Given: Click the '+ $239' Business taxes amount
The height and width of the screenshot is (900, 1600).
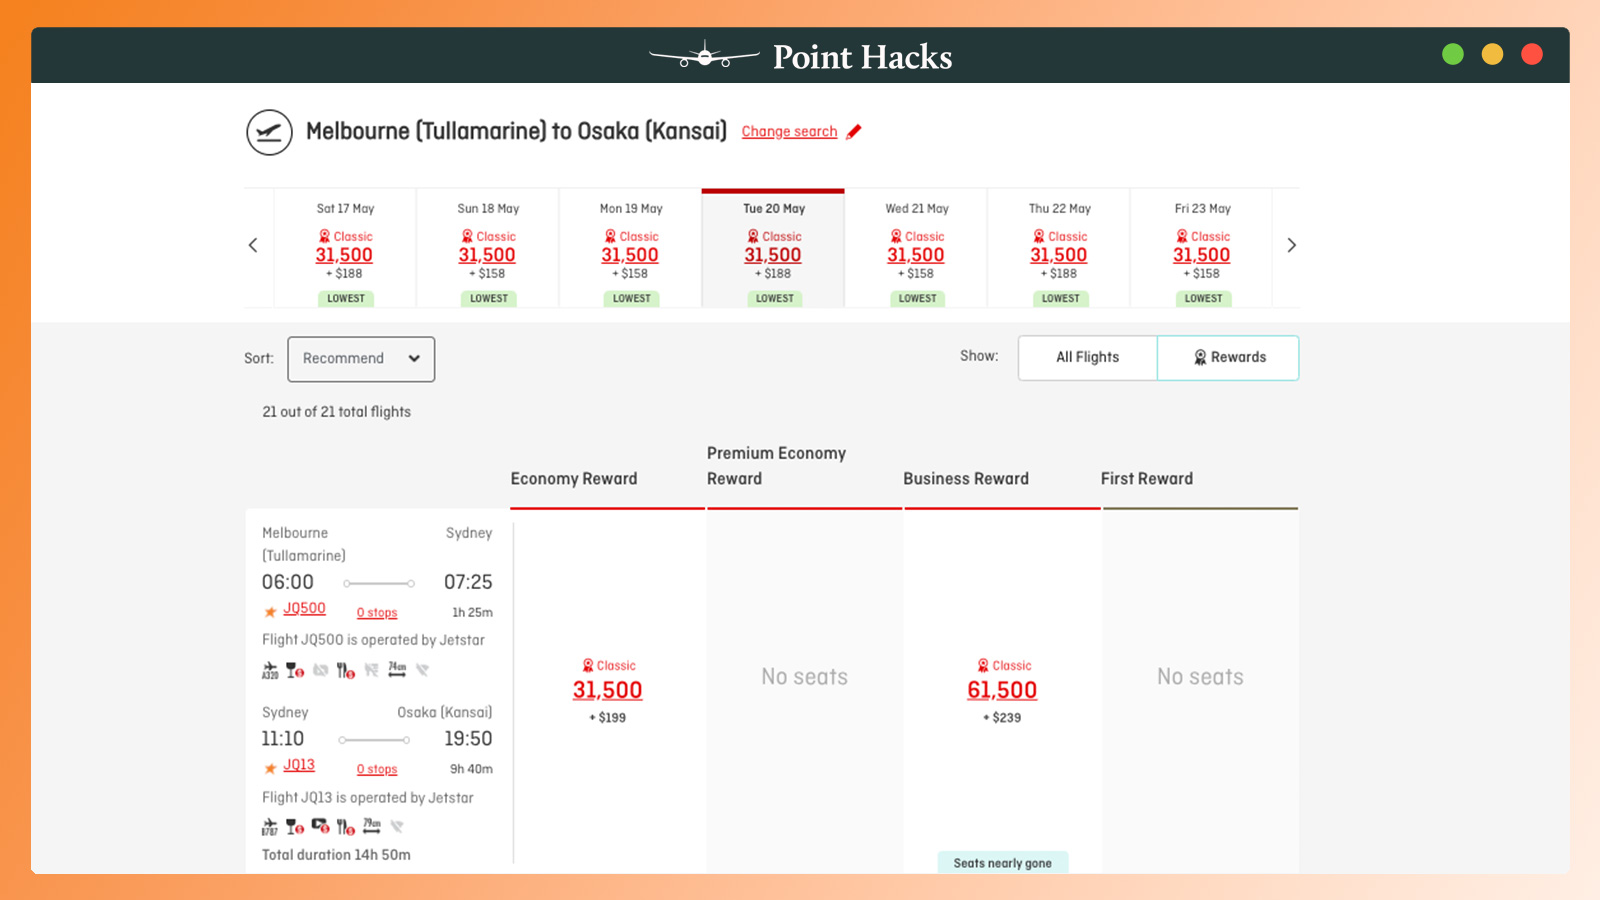Looking at the screenshot, I should pos(1002,718).
